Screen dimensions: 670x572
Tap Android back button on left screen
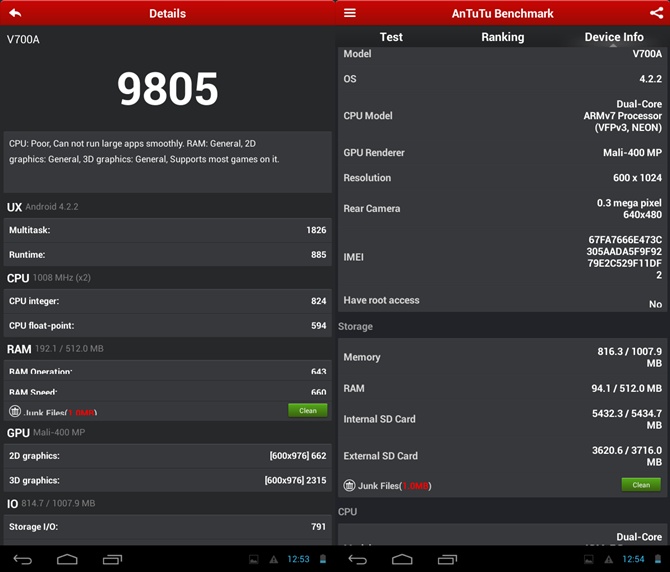pos(22,559)
